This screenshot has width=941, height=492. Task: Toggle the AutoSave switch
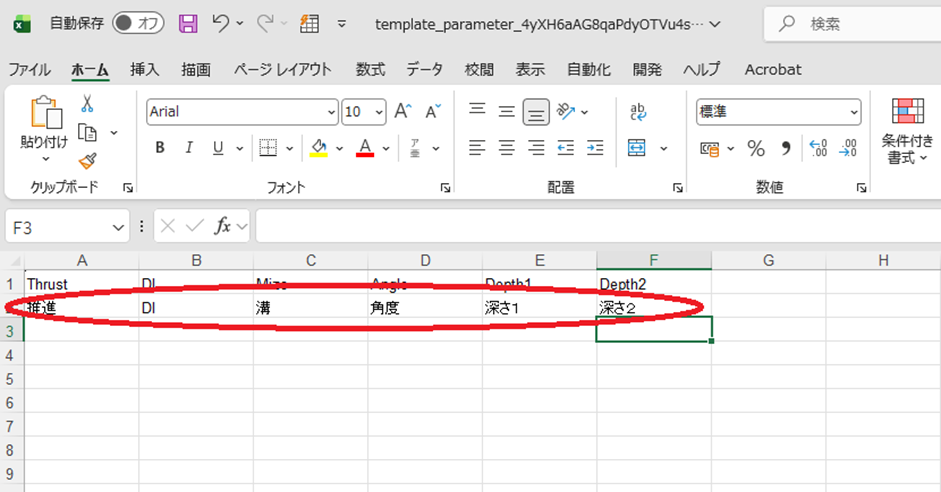[x=138, y=23]
